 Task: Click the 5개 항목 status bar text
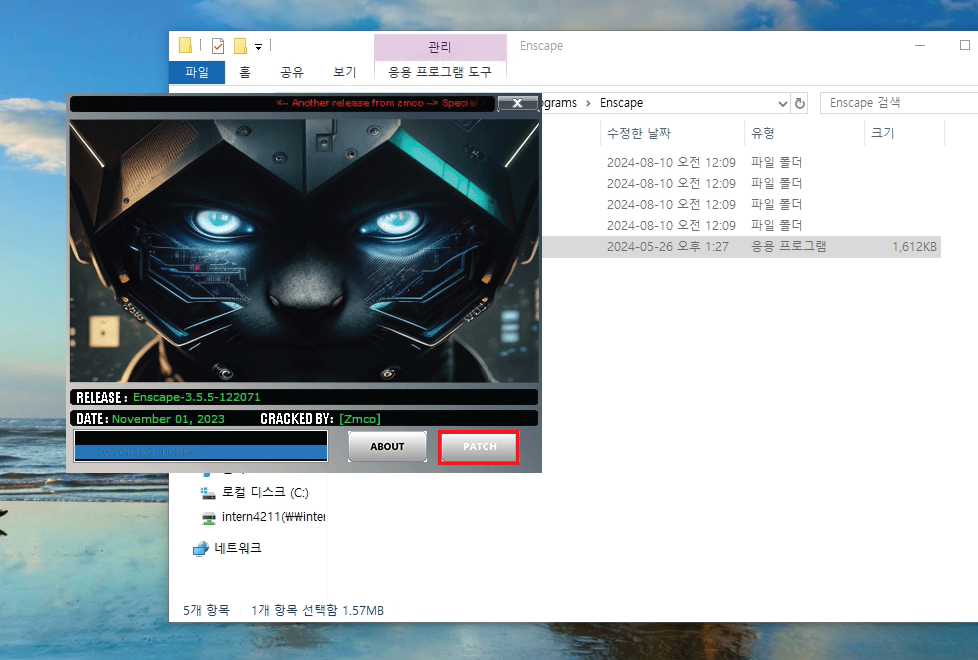pyautogui.click(x=206, y=610)
